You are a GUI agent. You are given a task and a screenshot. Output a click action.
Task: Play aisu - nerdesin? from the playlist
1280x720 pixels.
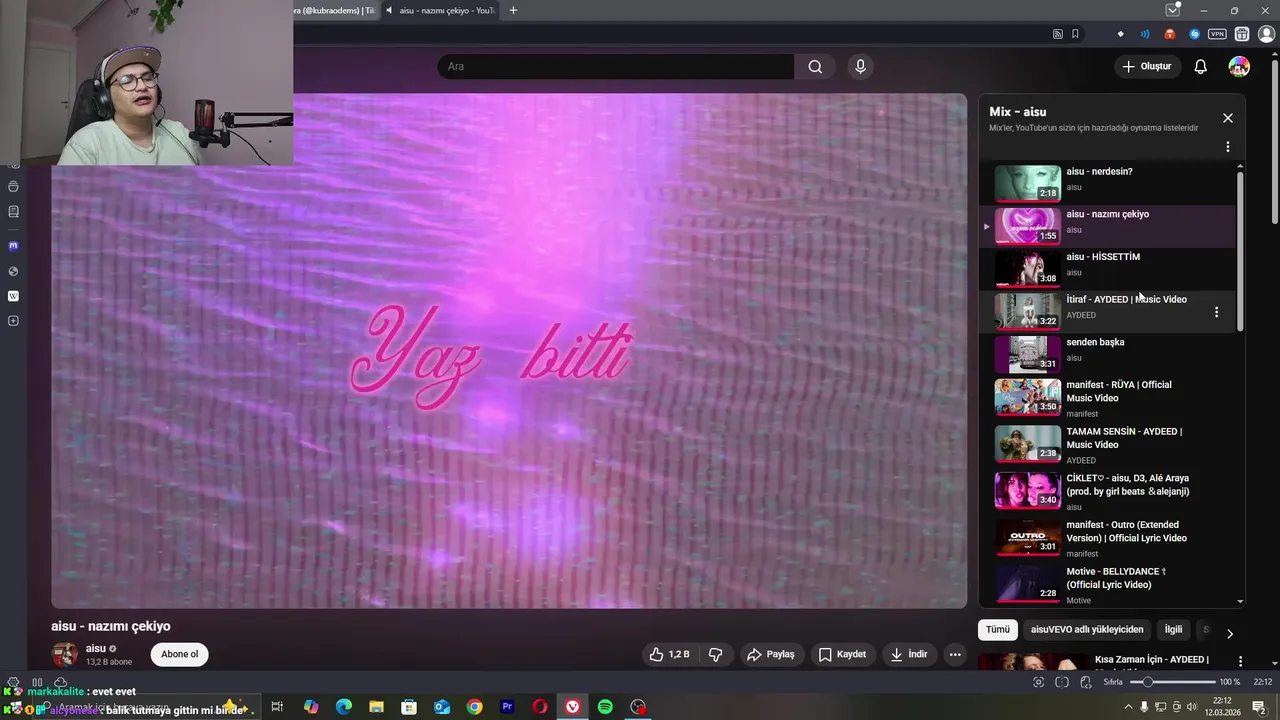(x=1110, y=183)
